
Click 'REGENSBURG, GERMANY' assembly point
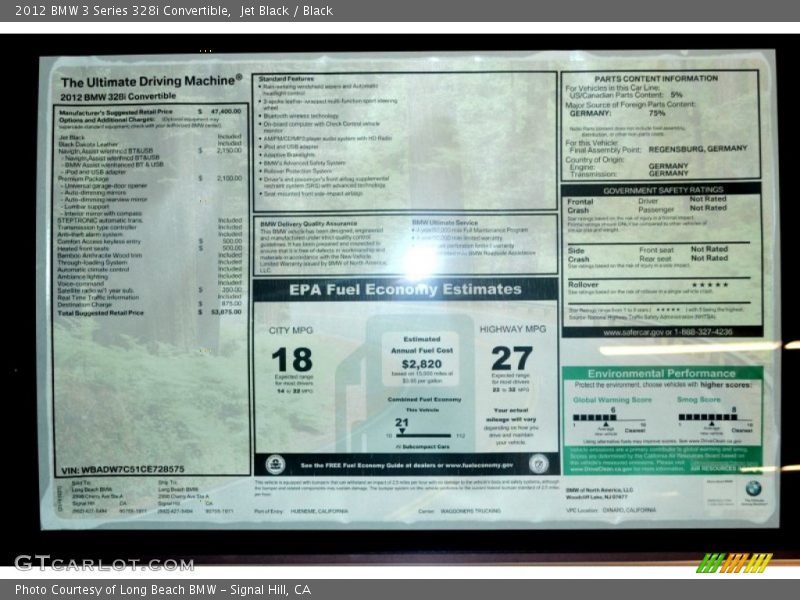pyautogui.click(x=697, y=149)
